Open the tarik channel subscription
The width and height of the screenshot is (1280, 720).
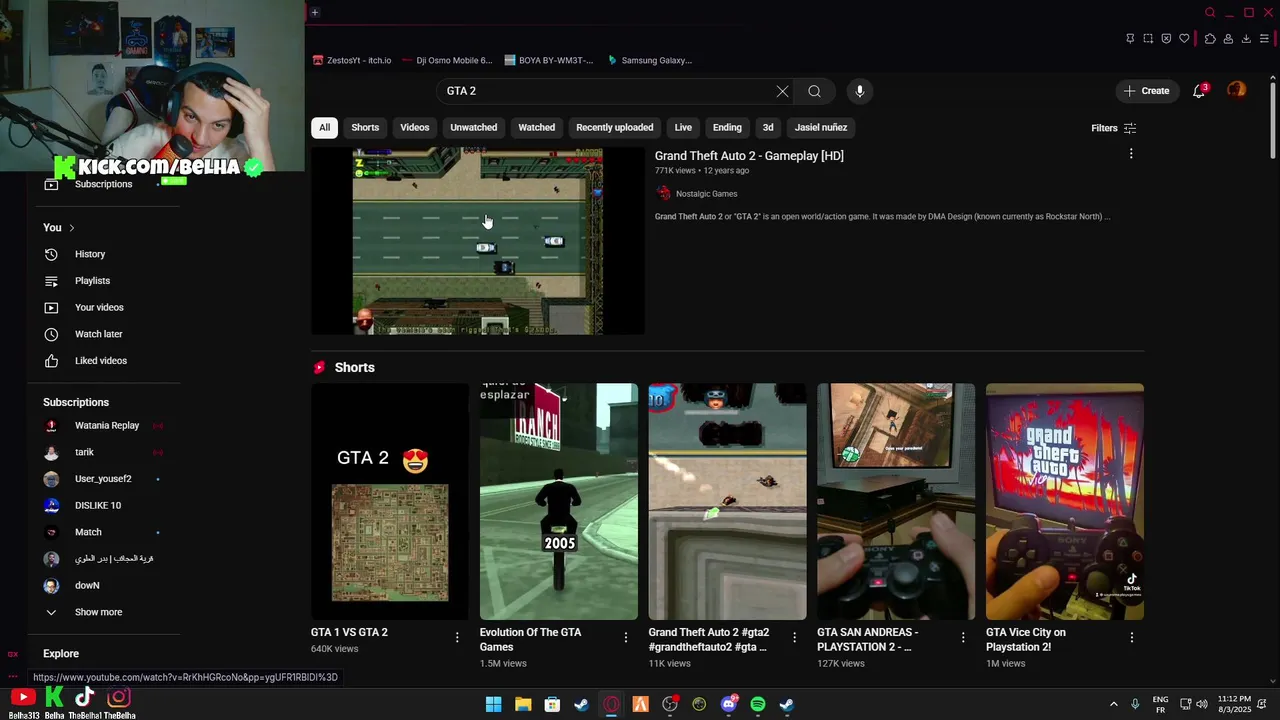[x=84, y=452]
